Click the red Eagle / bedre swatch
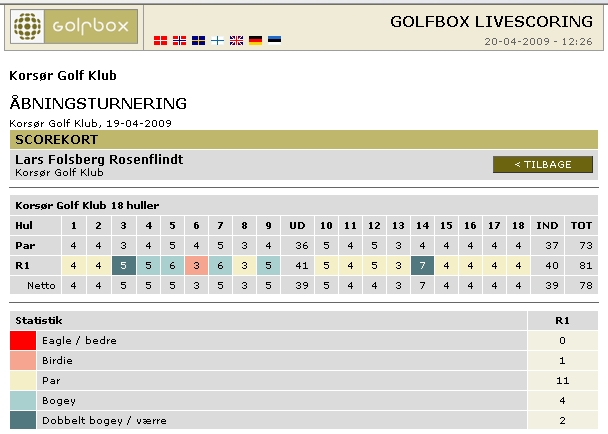Screen dimensions: 608x434 23,341
